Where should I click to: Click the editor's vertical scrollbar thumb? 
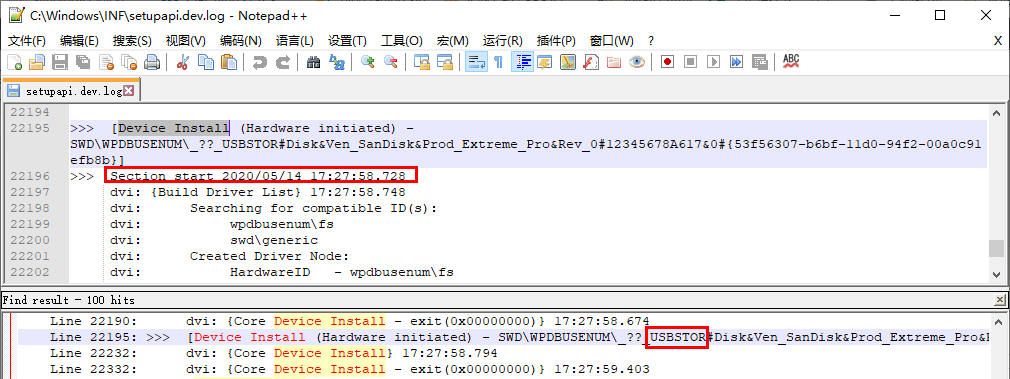point(996,249)
